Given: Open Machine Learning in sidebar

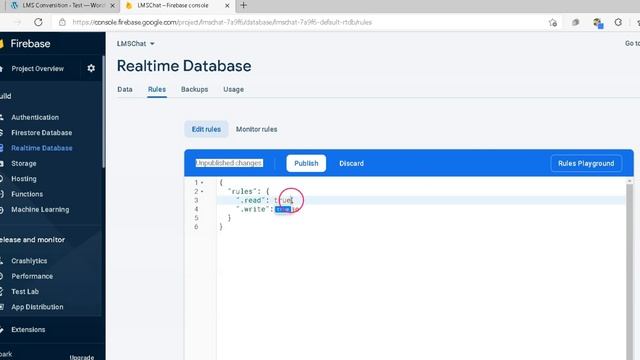Looking at the screenshot, I should pyautogui.click(x=40, y=209).
